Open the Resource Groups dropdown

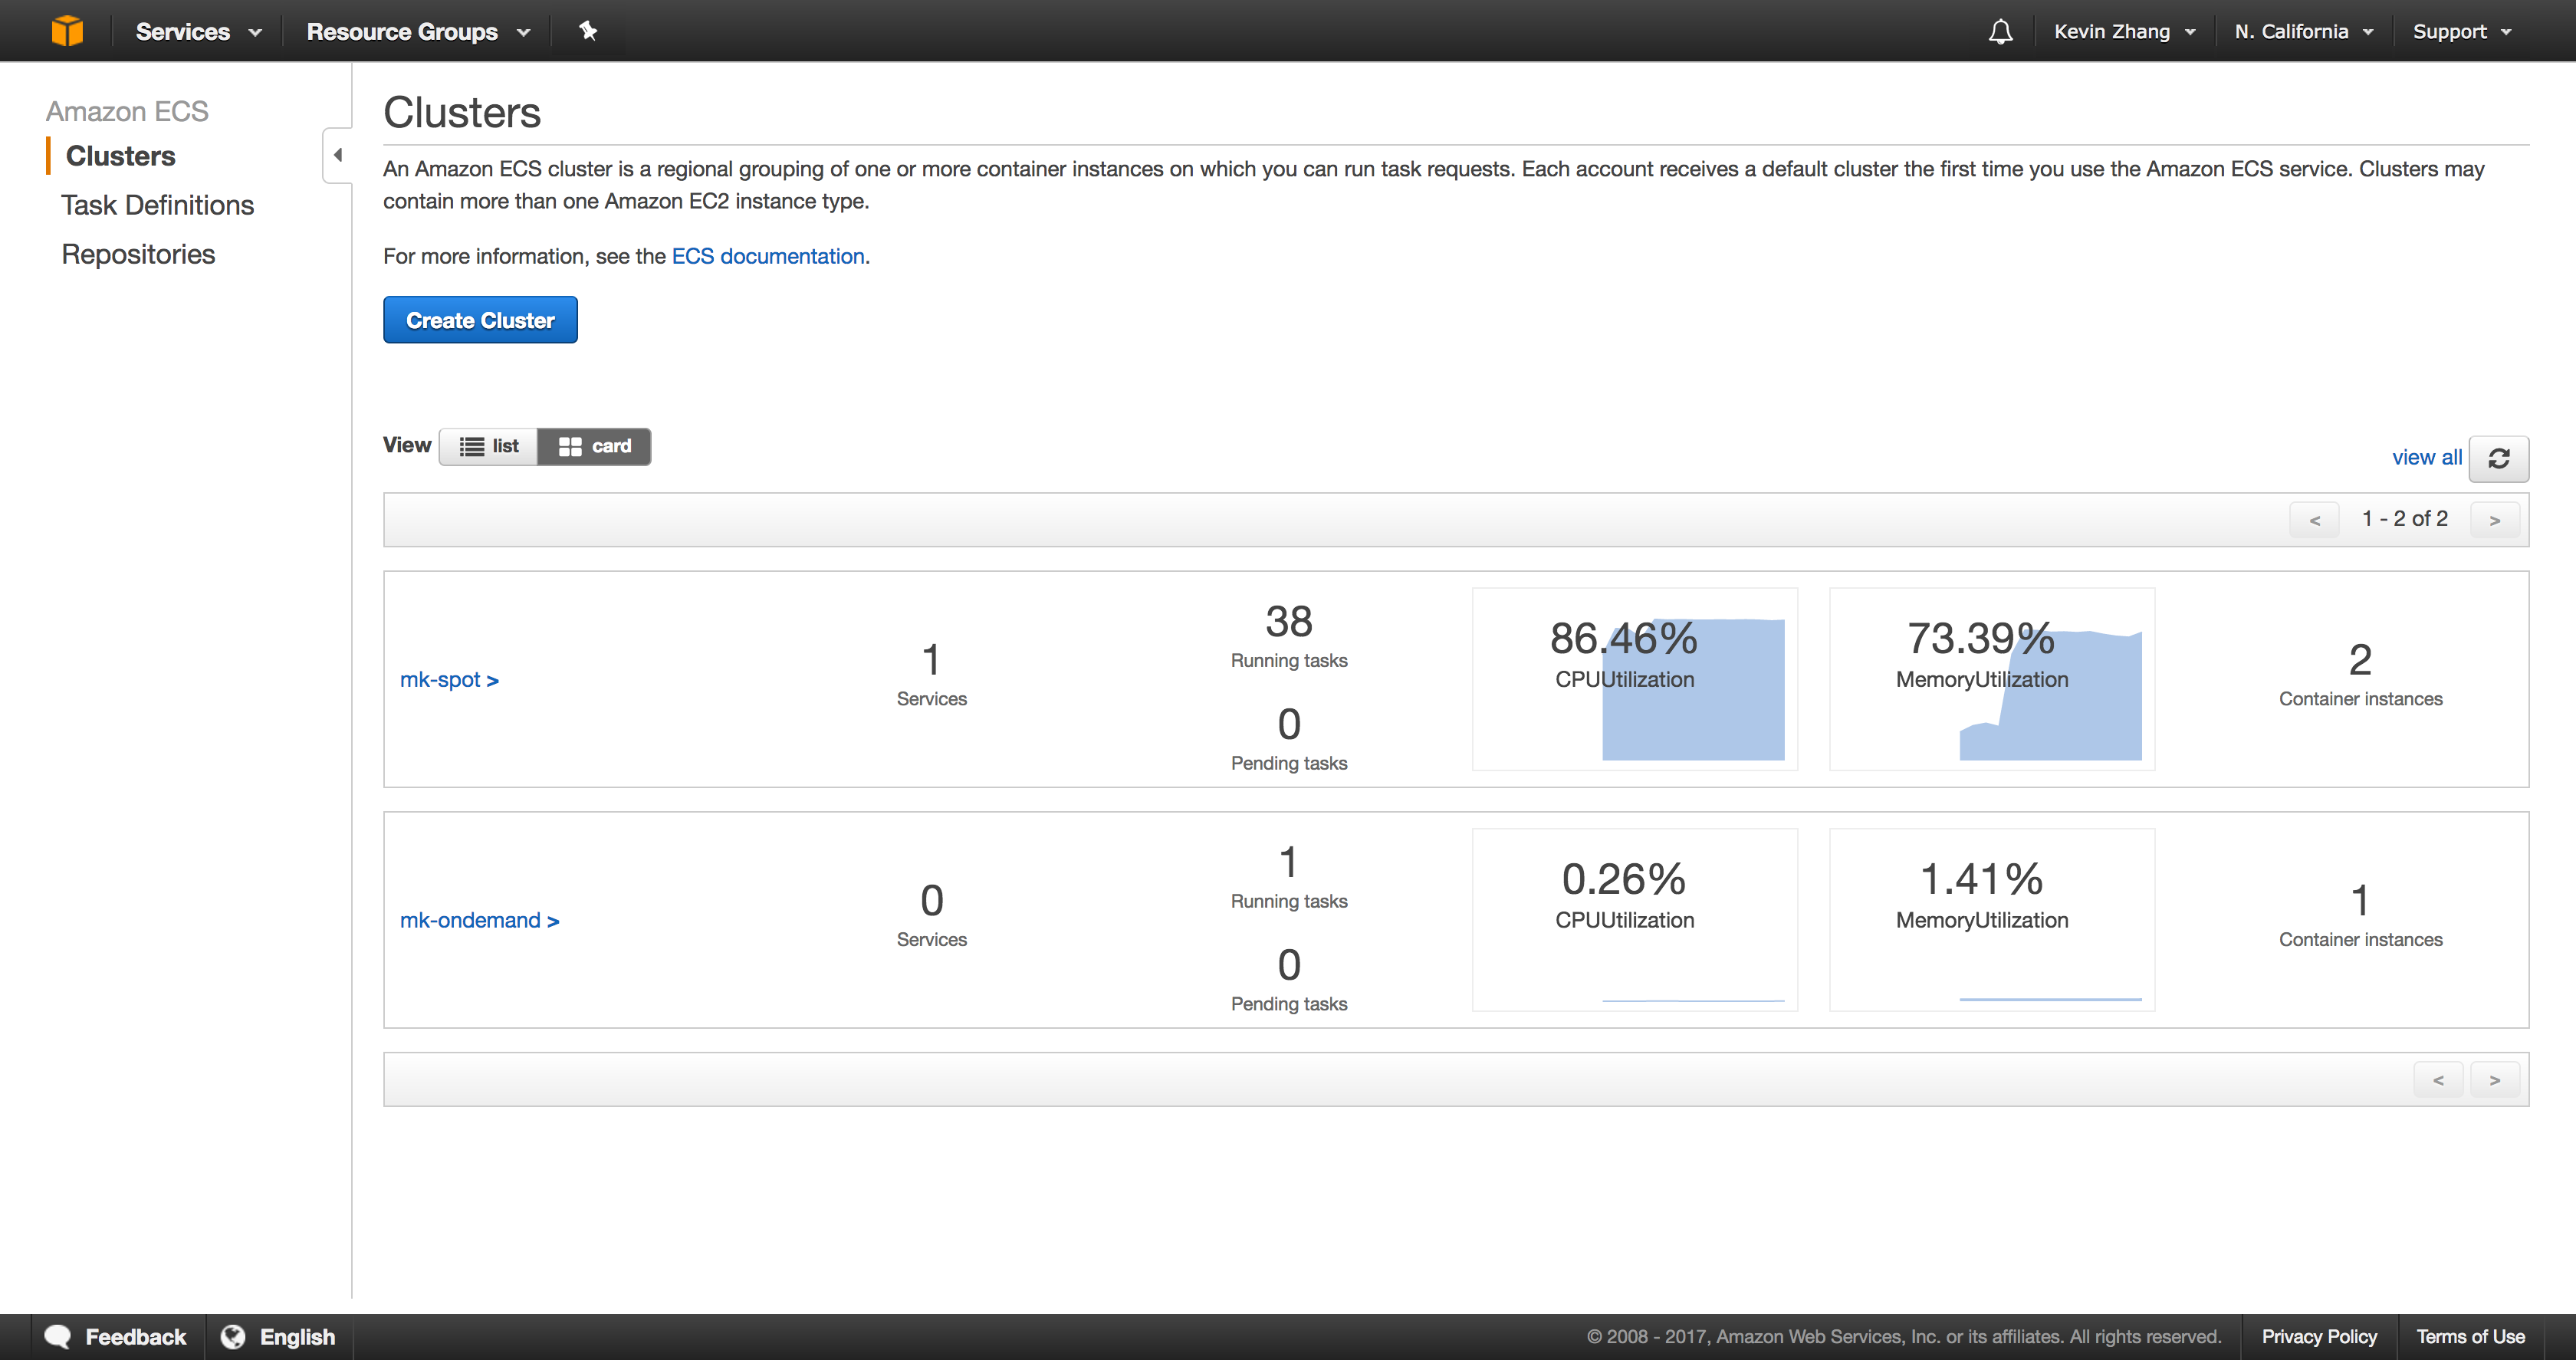point(417,32)
